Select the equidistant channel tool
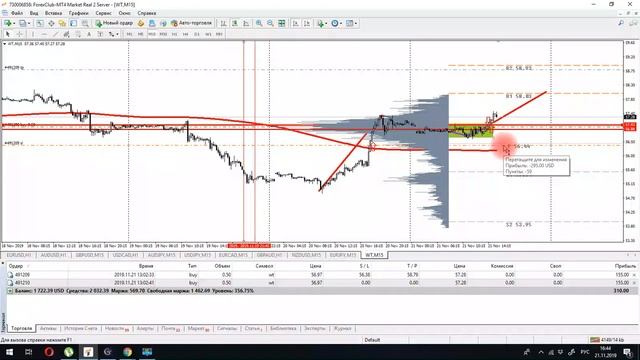Screen dimensions: 640x360 67,34
